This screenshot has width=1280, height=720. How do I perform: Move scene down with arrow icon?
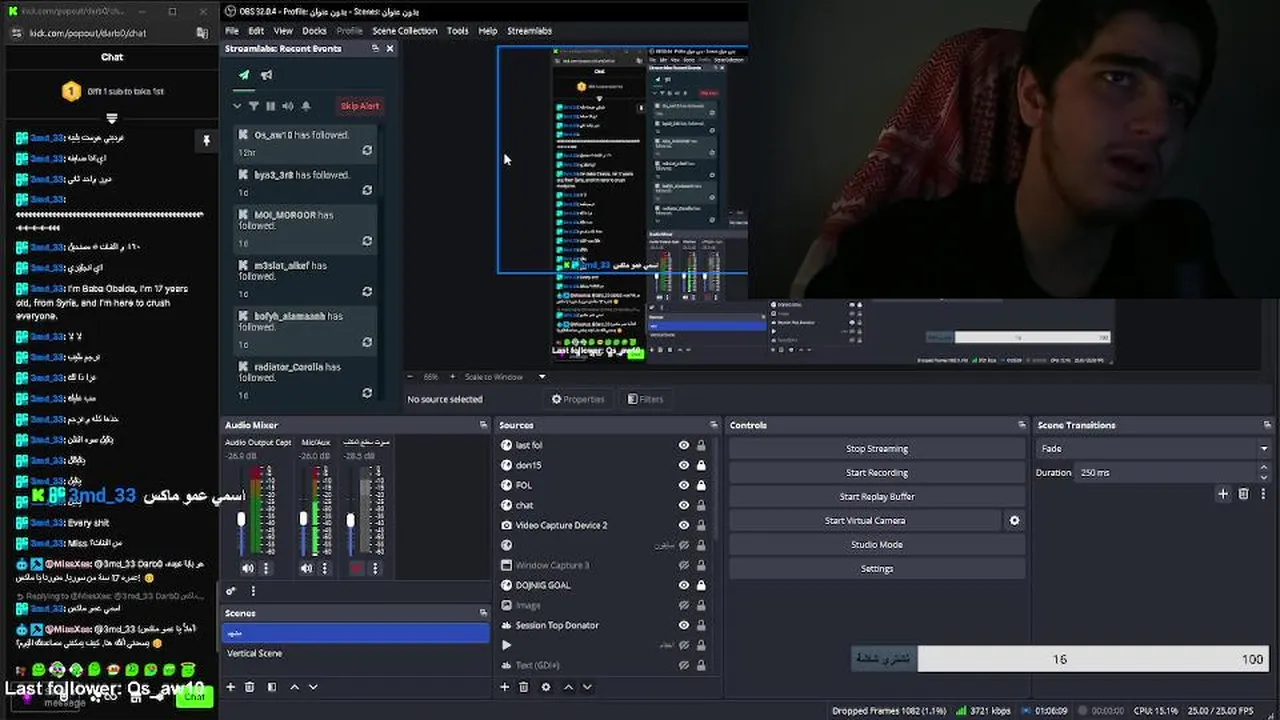point(313,687)
